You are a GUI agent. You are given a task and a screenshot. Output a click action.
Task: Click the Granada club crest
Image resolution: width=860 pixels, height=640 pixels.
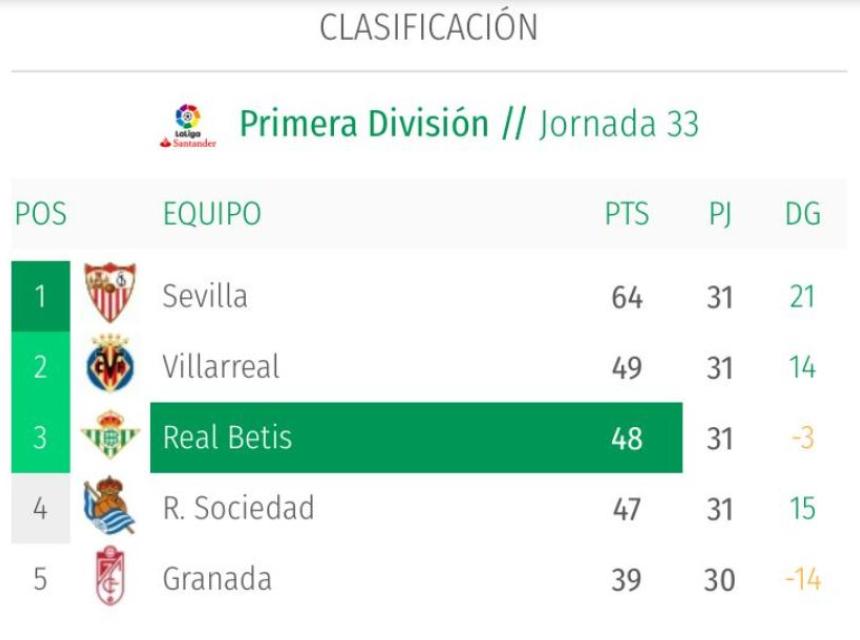(x=110, y=577)
